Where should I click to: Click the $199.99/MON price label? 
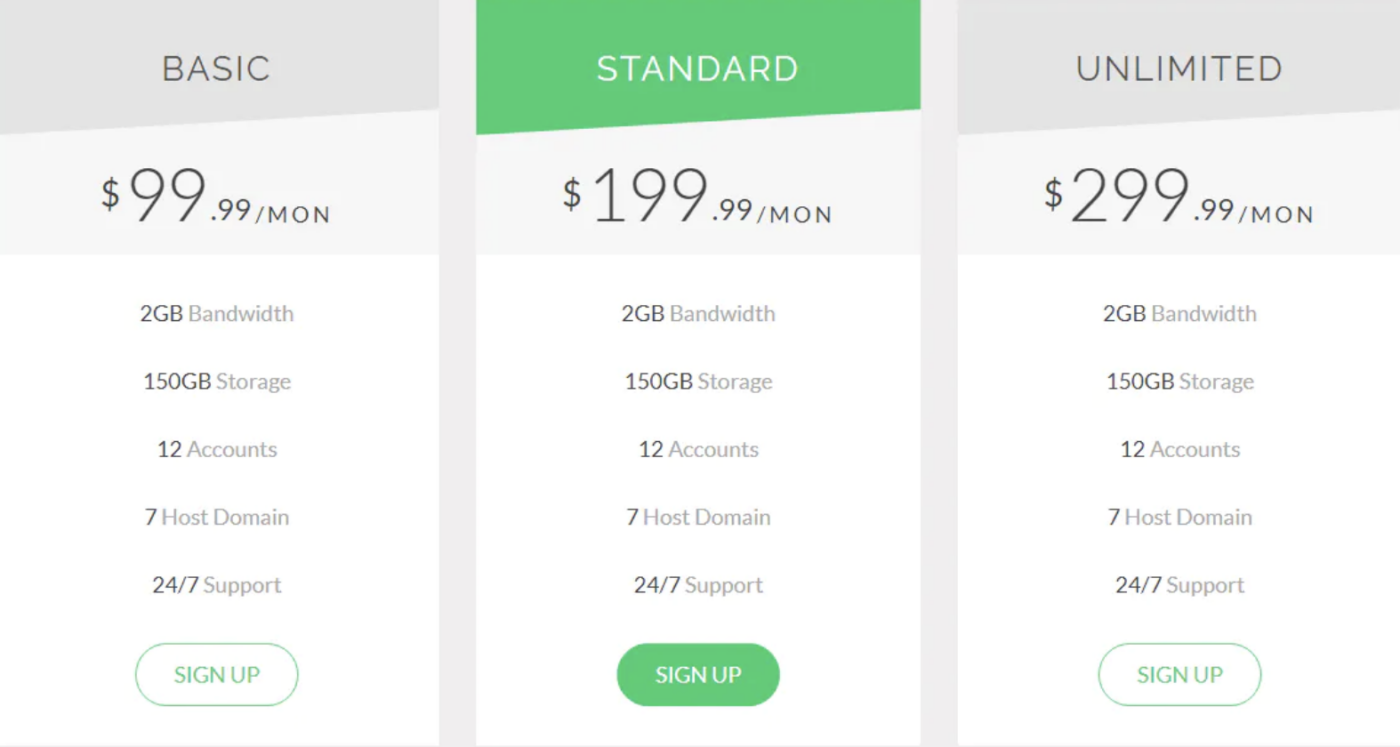[698, 195]
